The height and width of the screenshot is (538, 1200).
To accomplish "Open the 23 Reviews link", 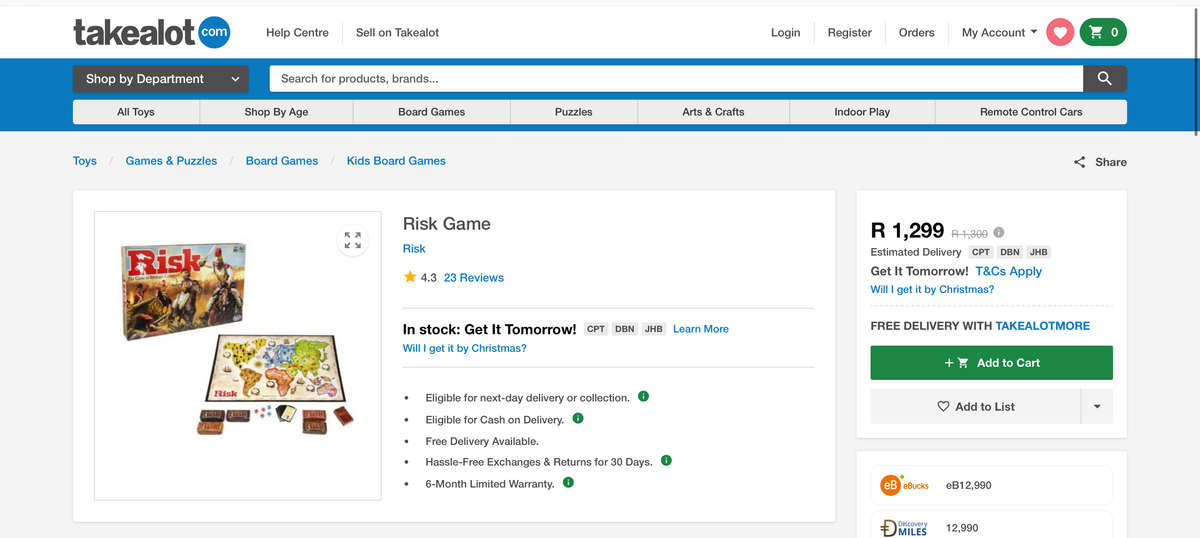I will (473, 278).
